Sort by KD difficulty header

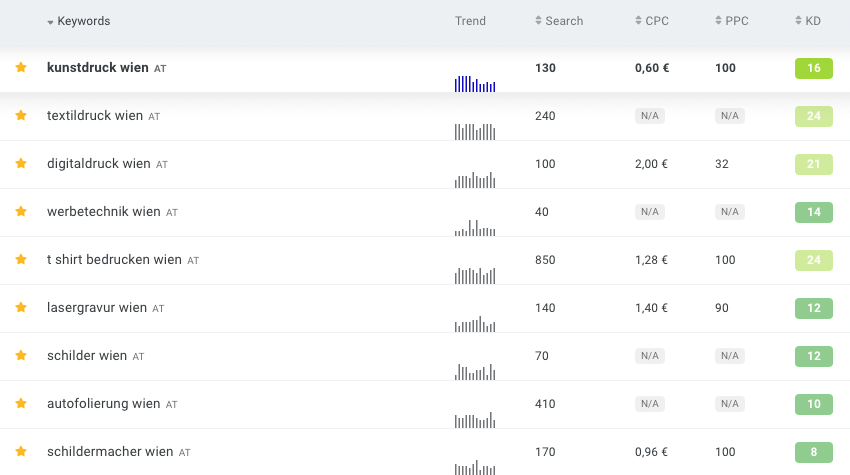point(812,21)
